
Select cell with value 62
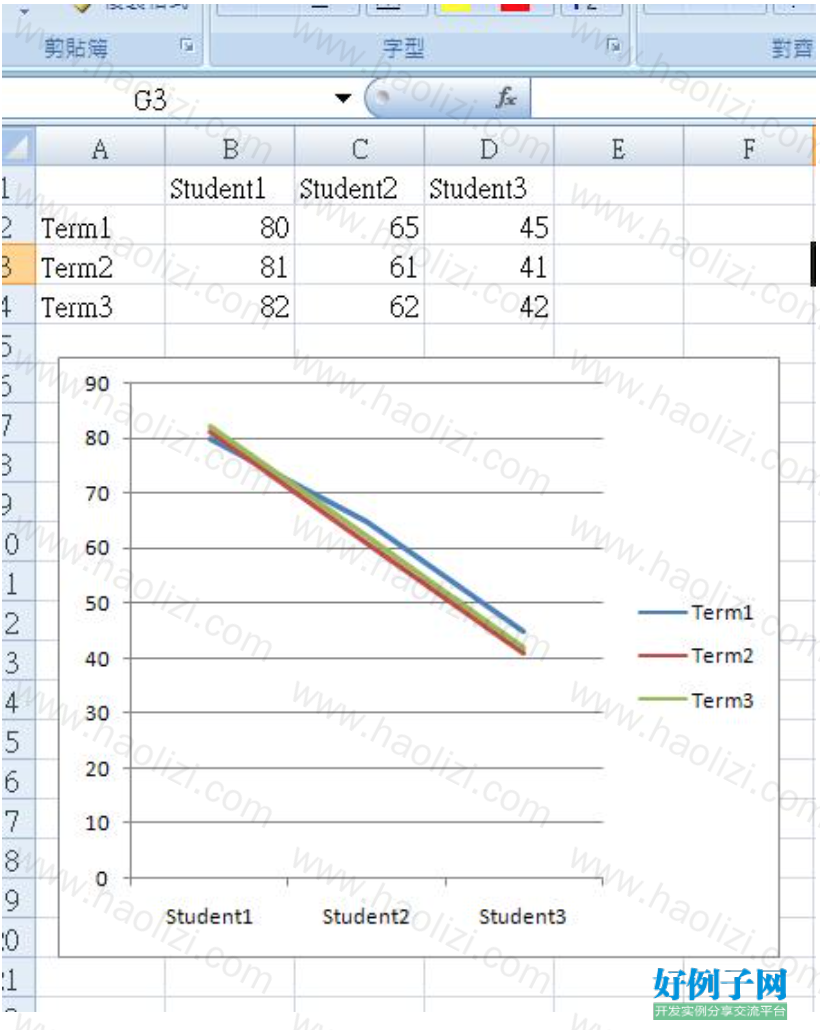tap(359, 305)
